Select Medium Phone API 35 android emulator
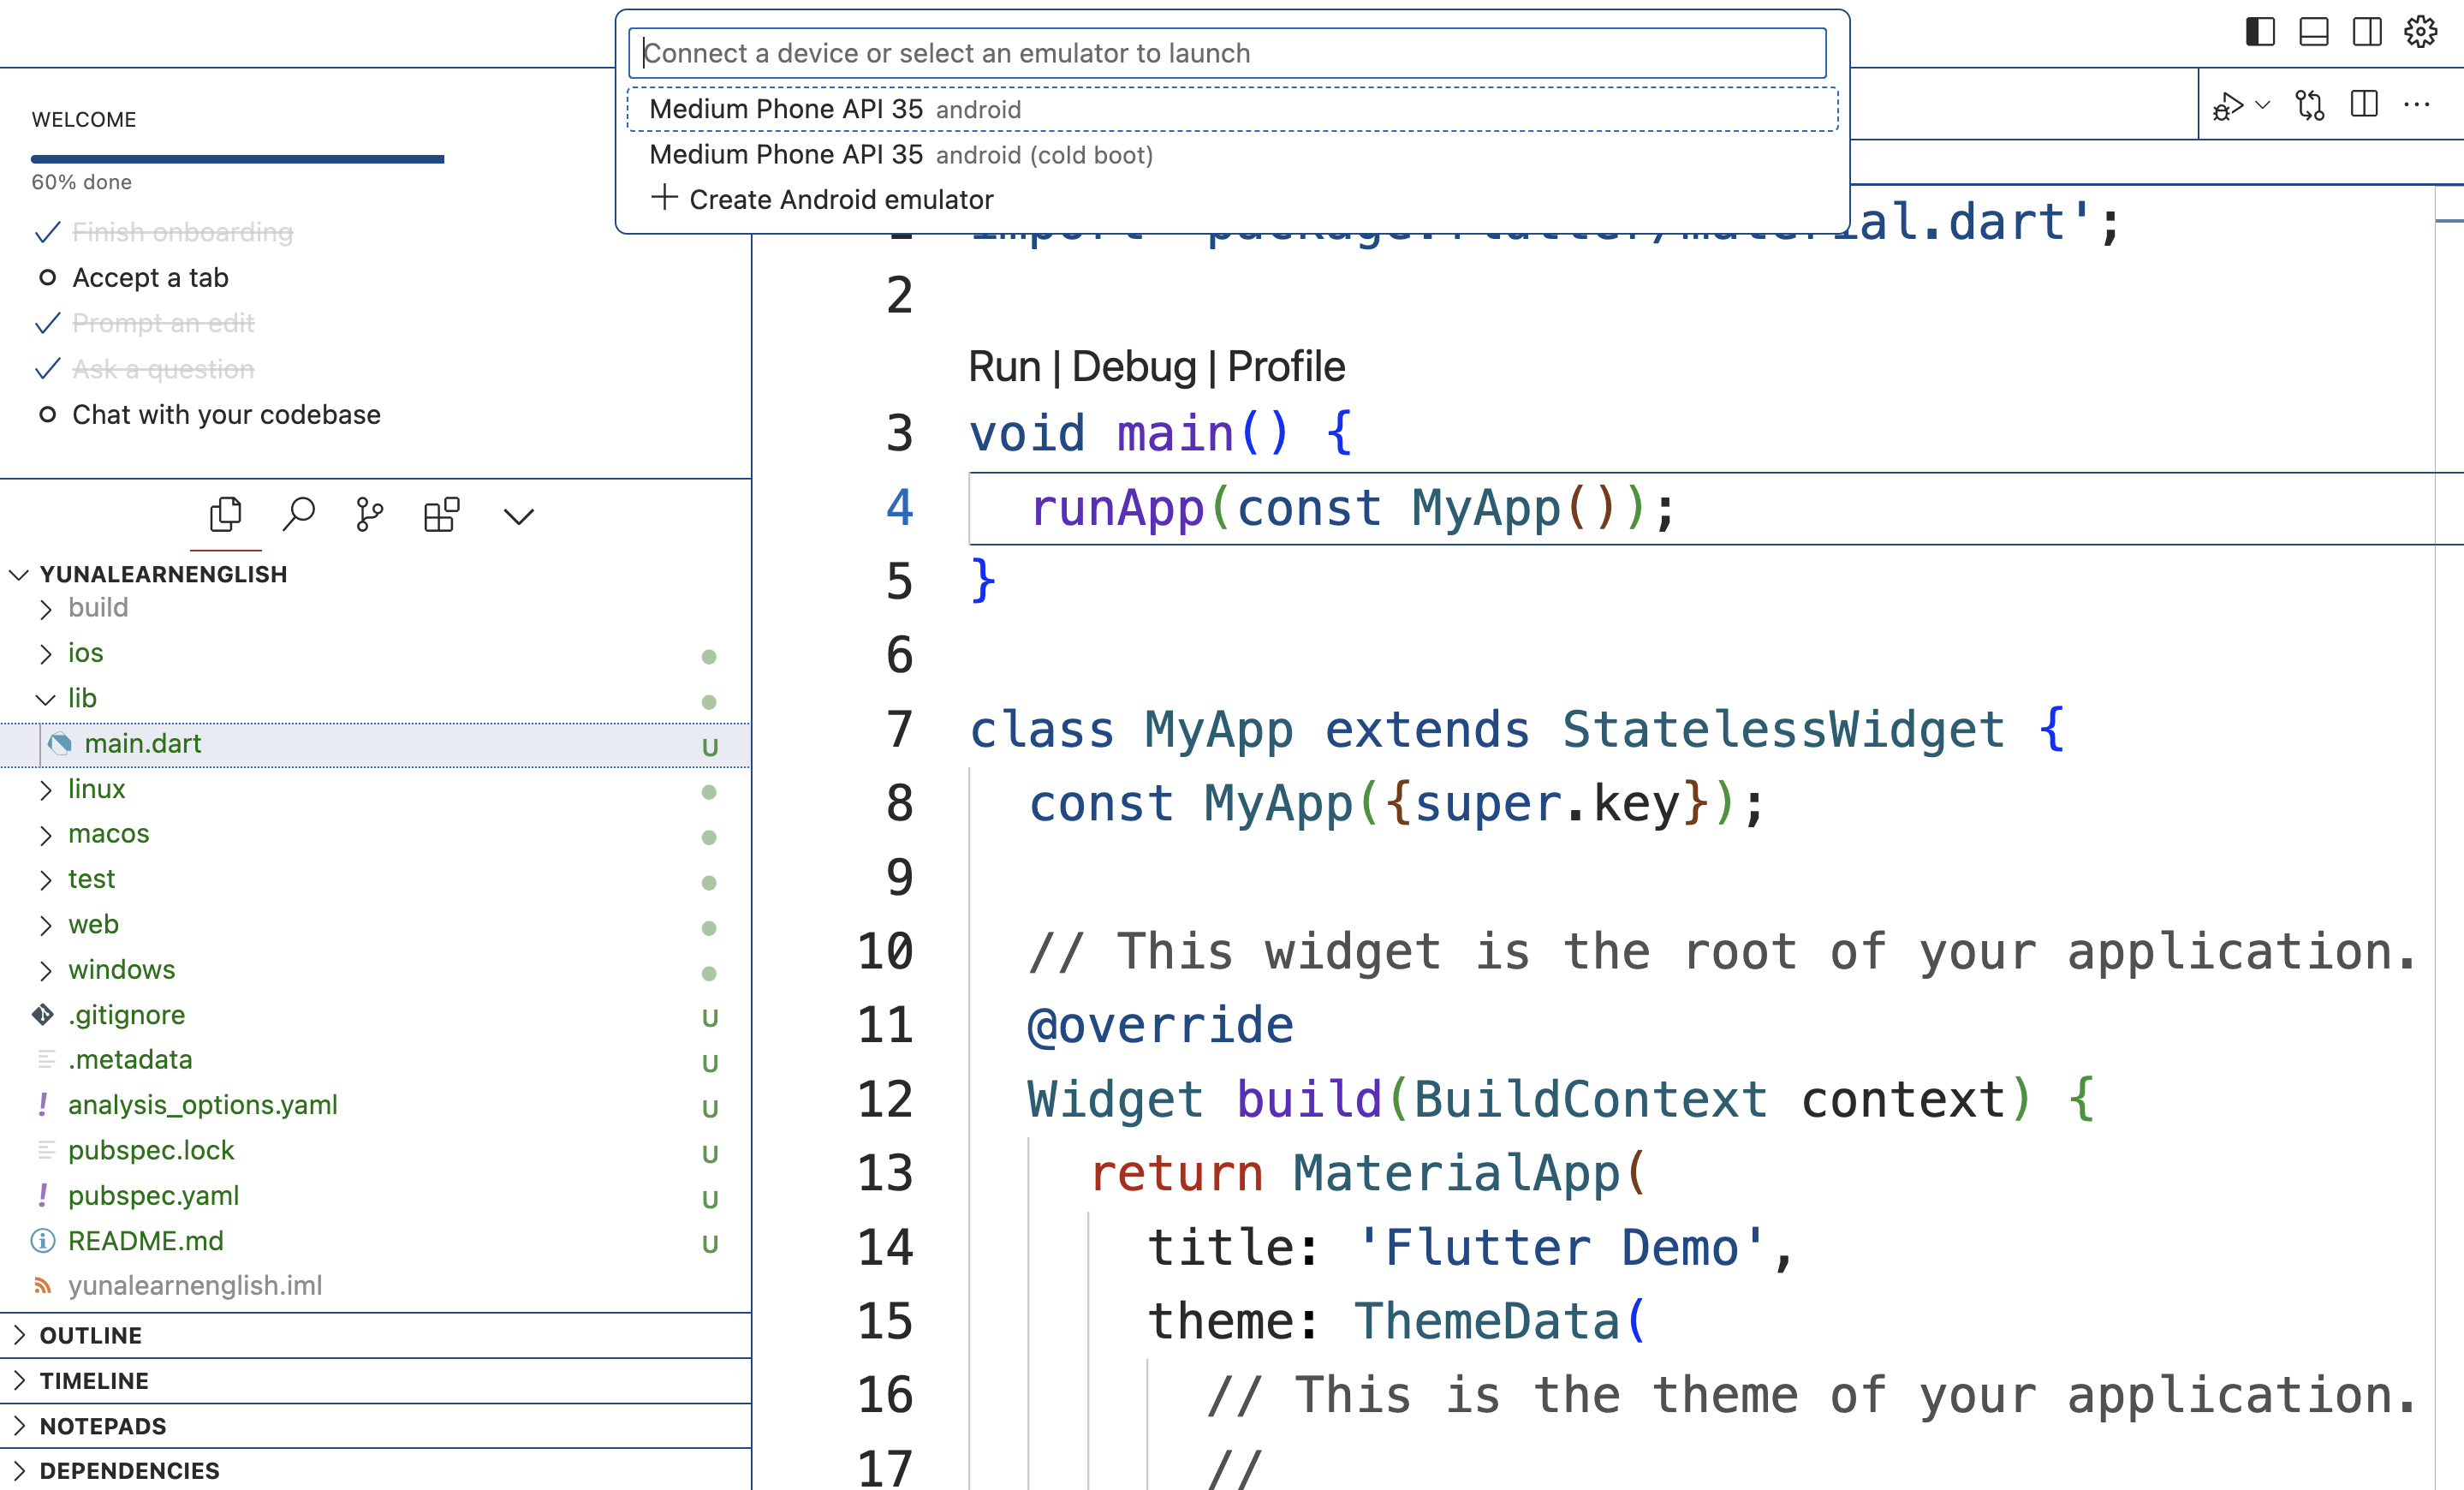 click(x=1232, y=109)
